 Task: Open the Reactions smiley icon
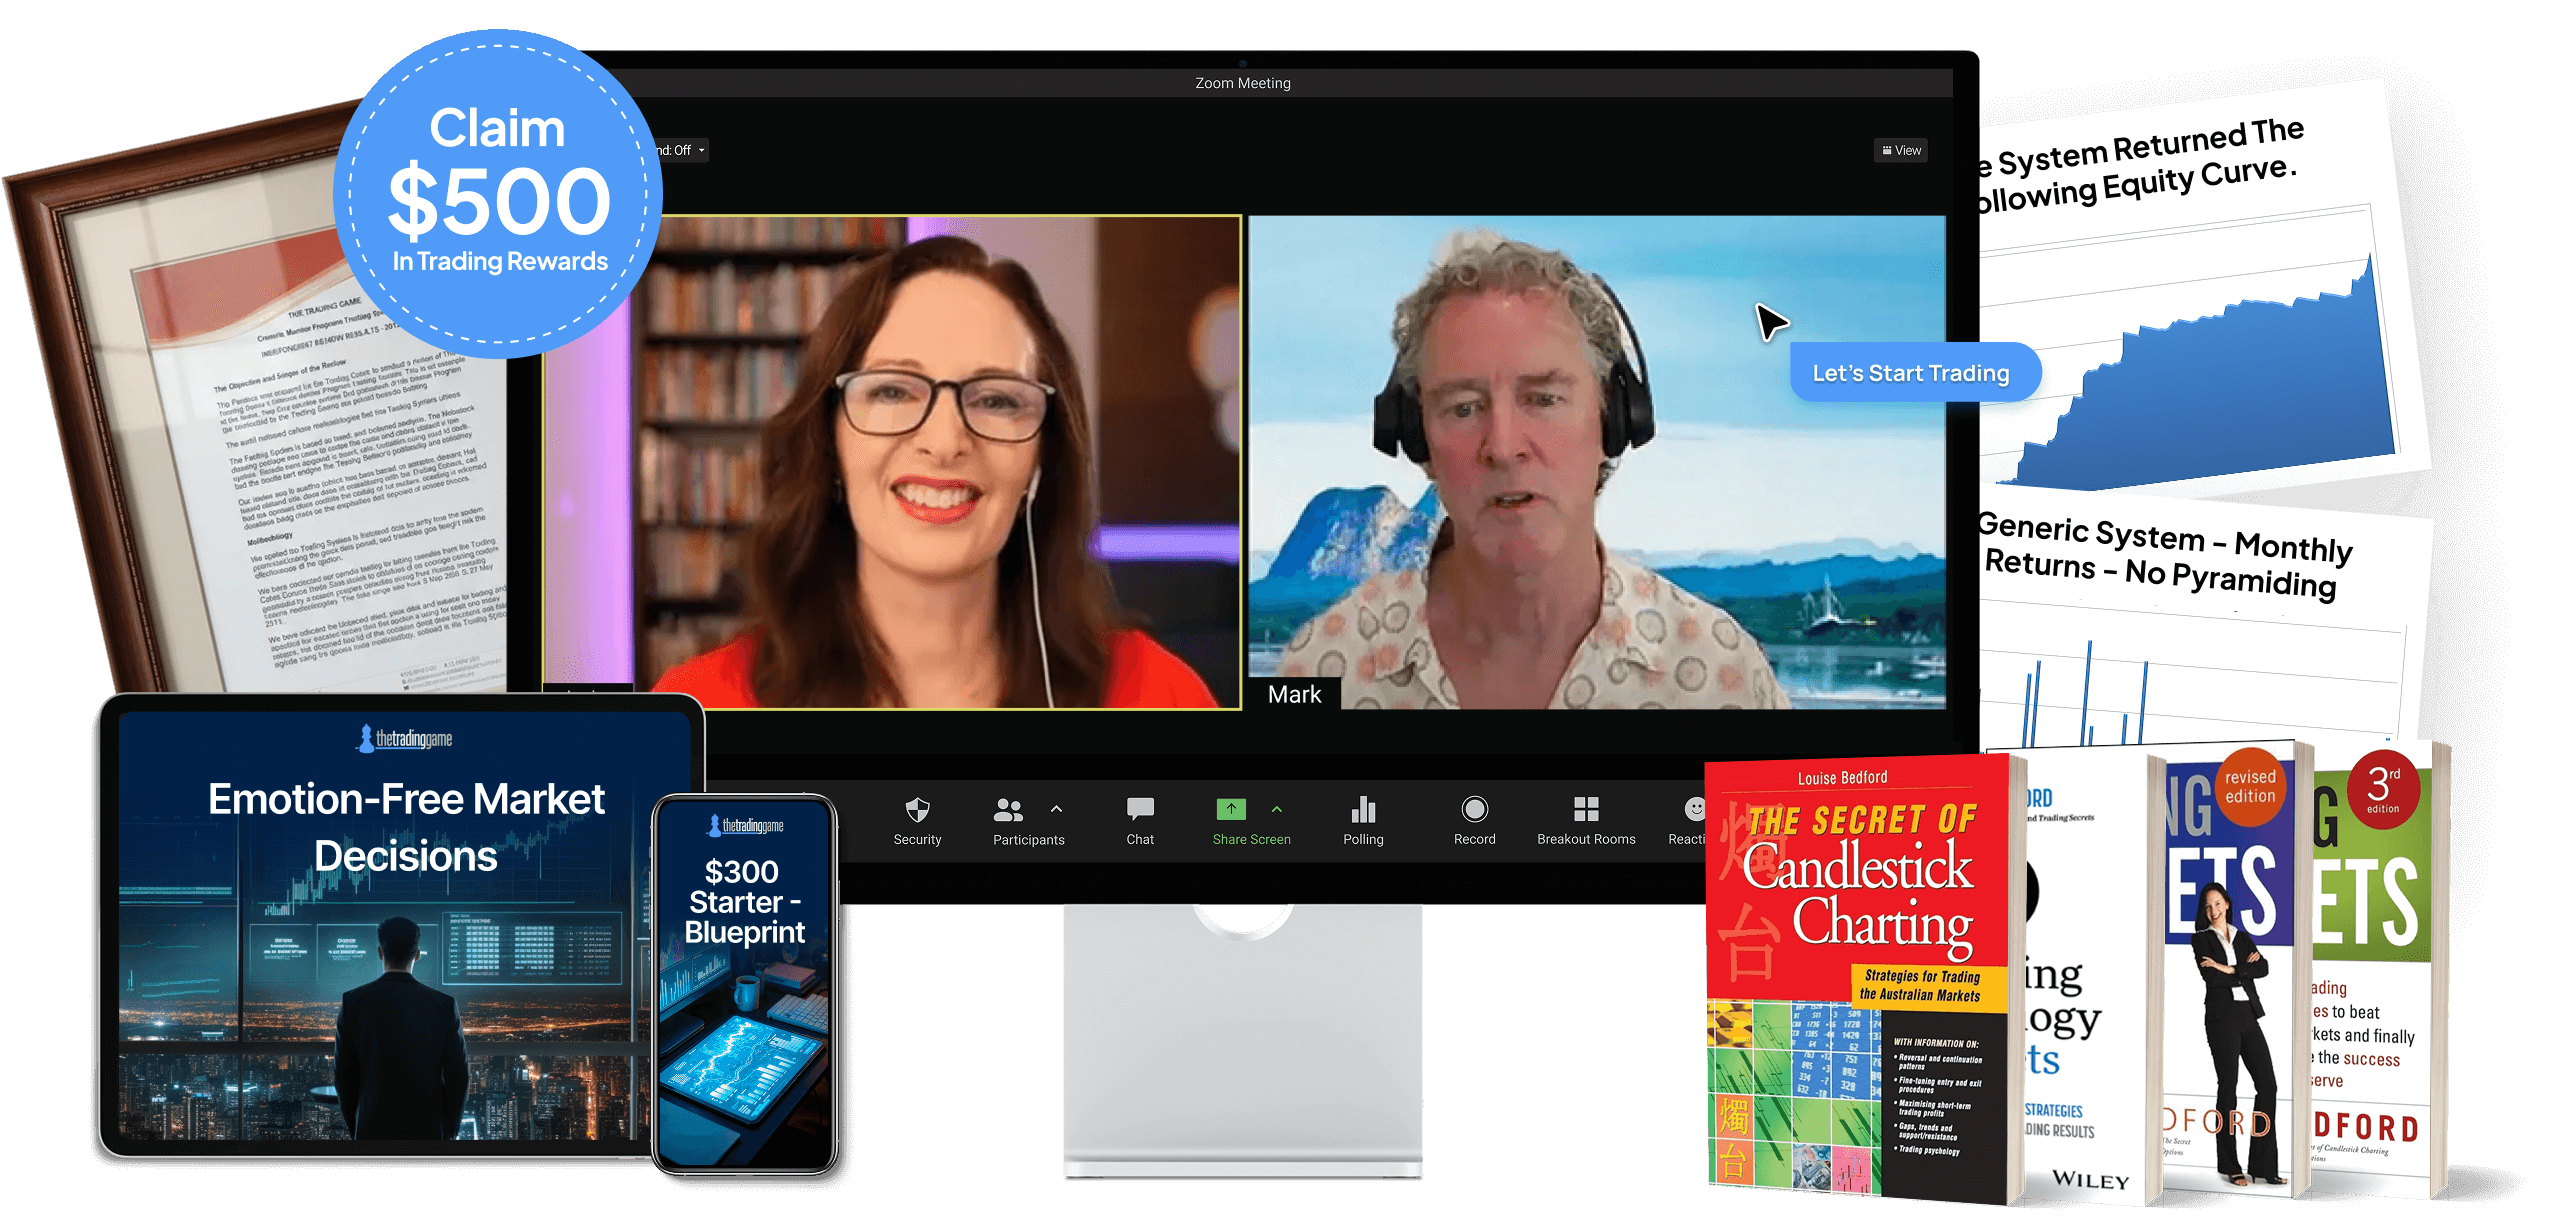coord(1692,809)
